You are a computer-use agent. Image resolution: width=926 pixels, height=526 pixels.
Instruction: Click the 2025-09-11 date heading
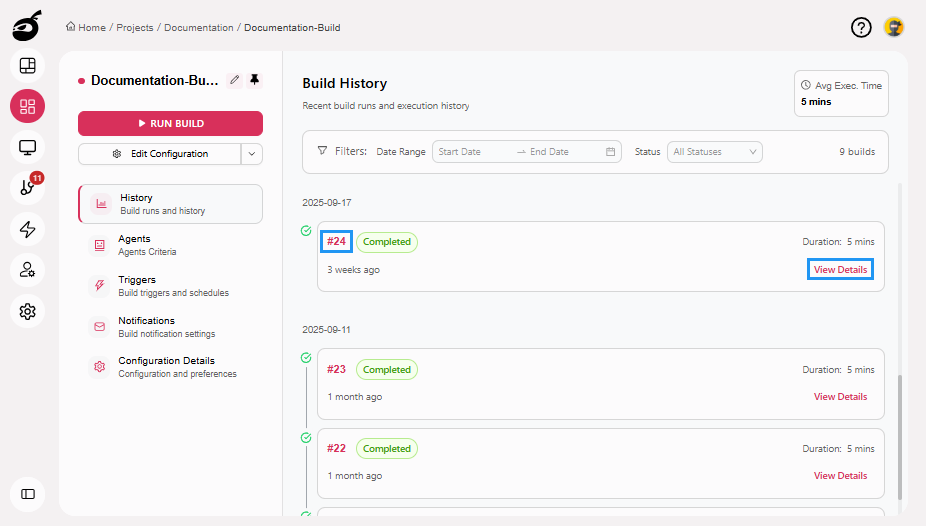[327, 329]
